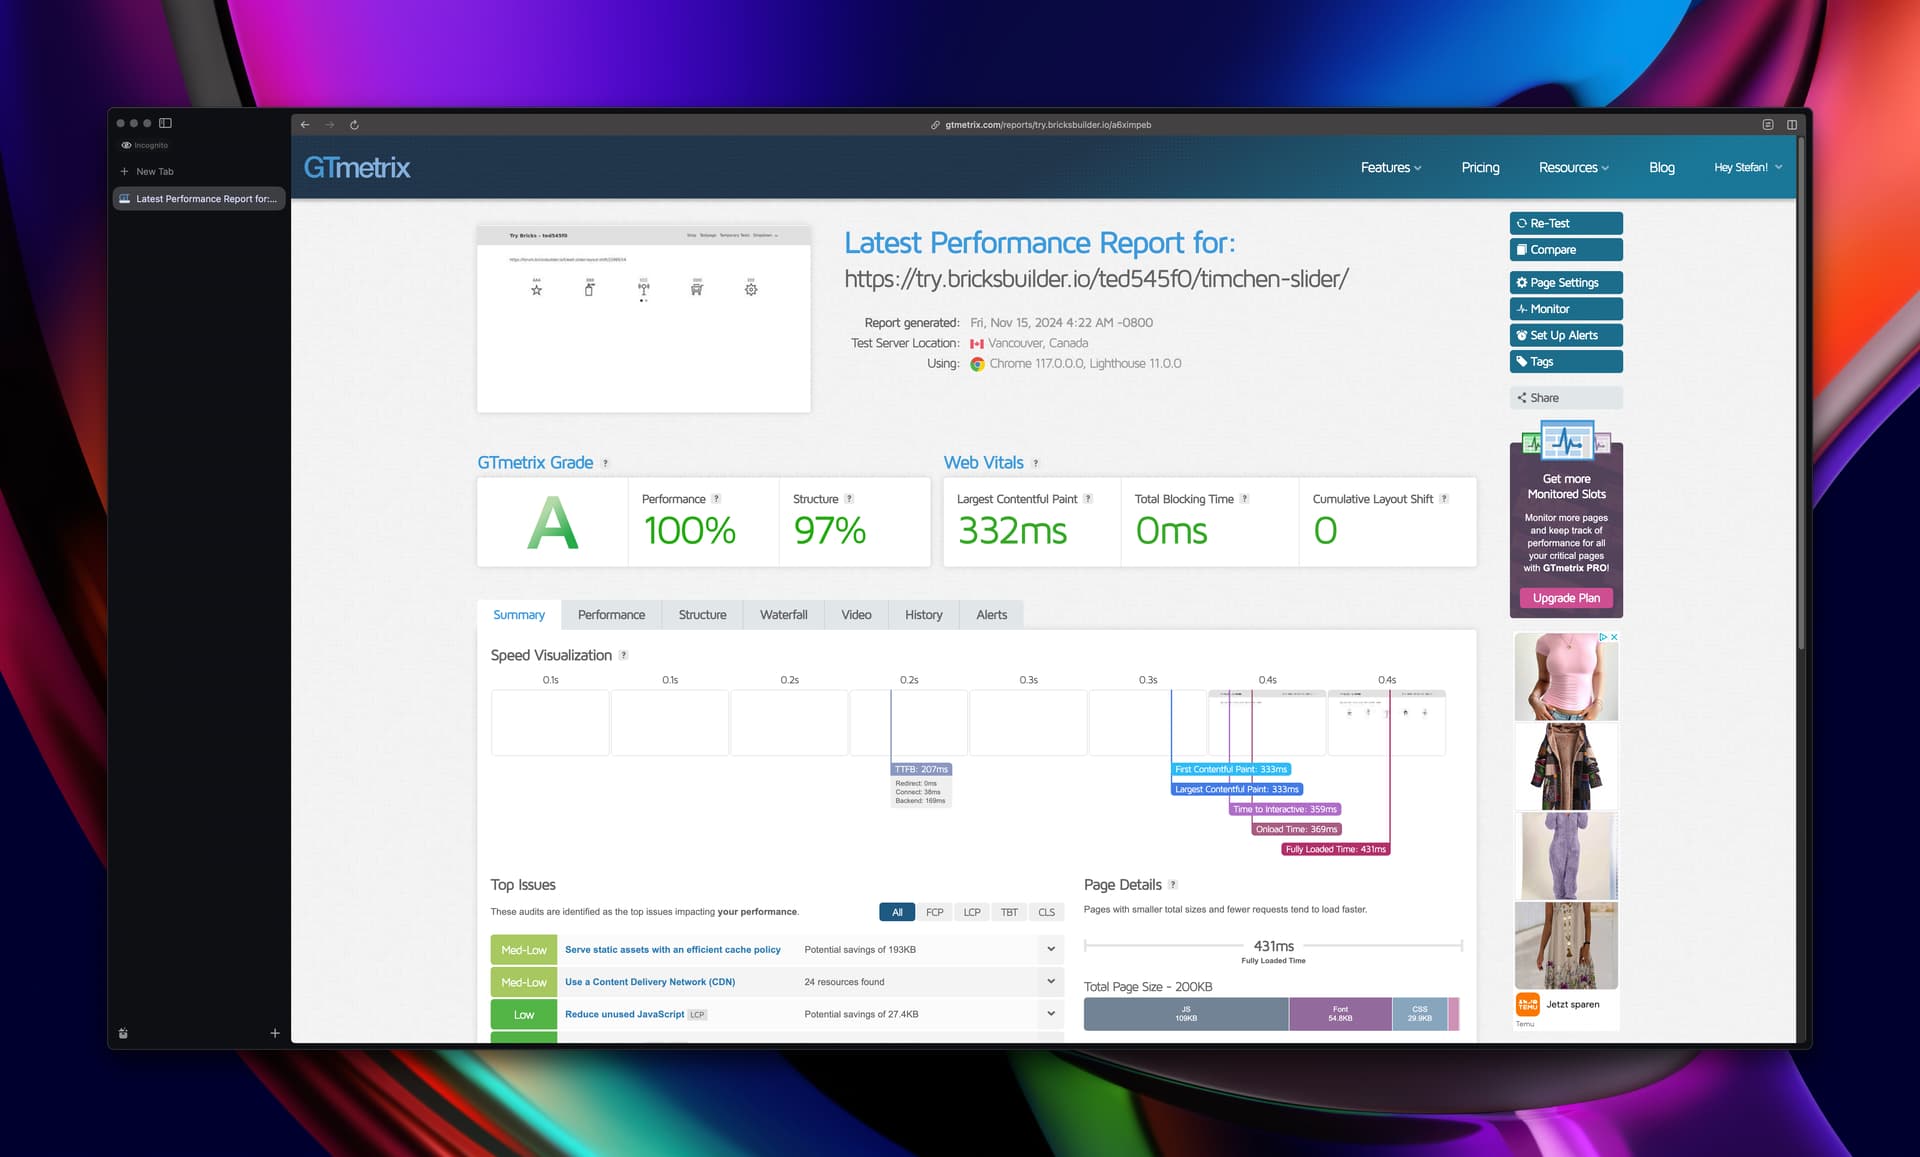
Task: Select the LCP issue filter
Action: [x=971, y=912]
